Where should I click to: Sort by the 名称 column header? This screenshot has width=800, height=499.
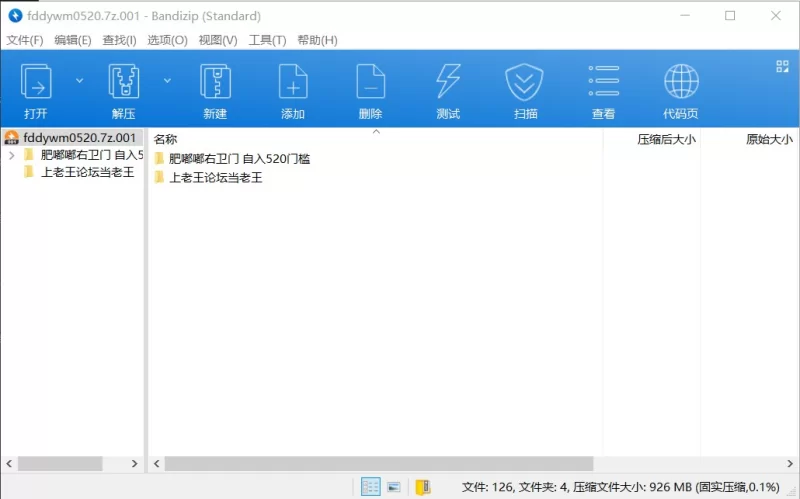pyautogui.click(x=165, y=139)
